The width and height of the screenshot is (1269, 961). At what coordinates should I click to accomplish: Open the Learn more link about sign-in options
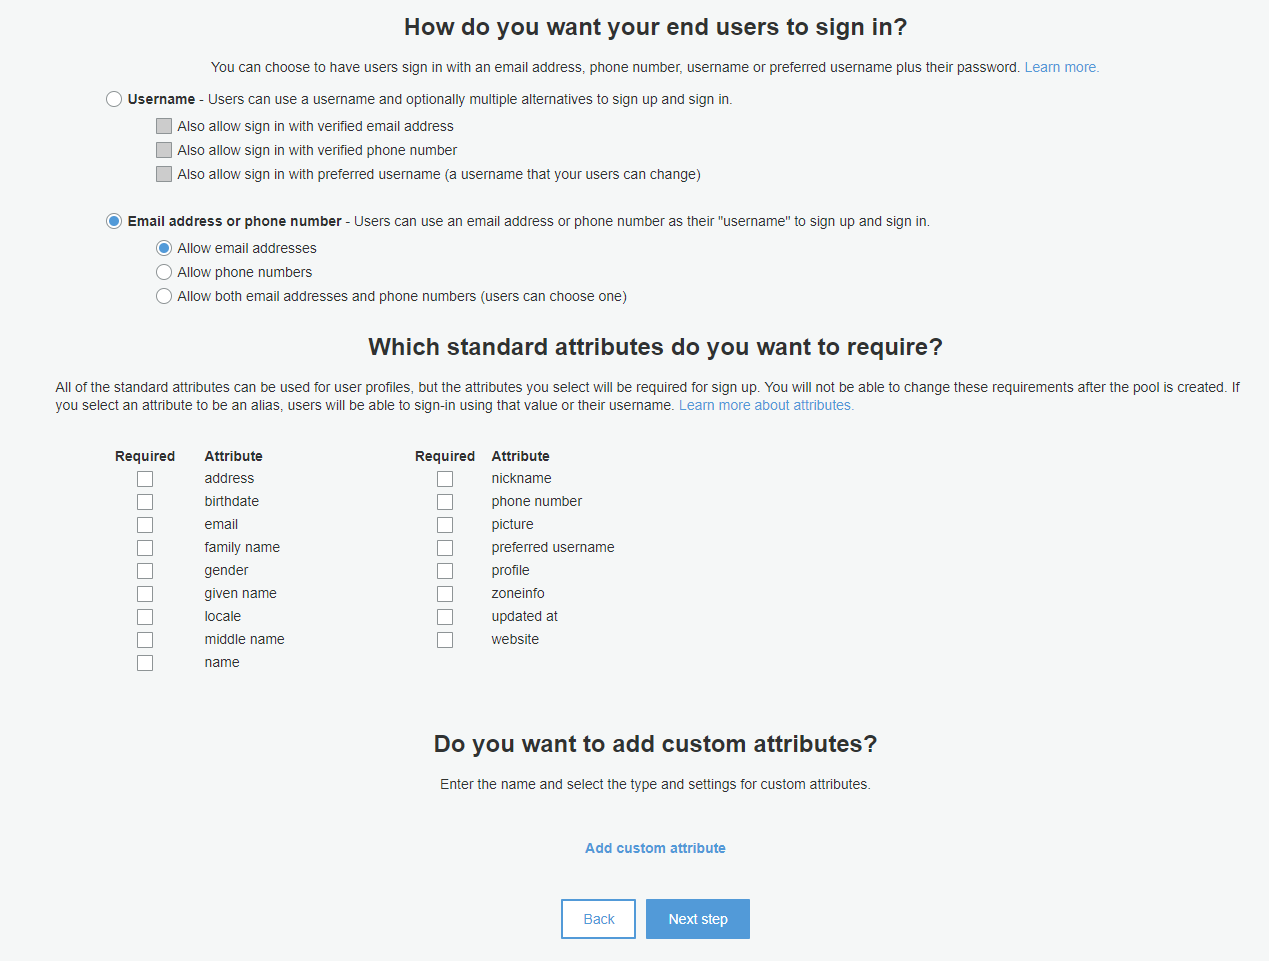tap(1061, 67)
